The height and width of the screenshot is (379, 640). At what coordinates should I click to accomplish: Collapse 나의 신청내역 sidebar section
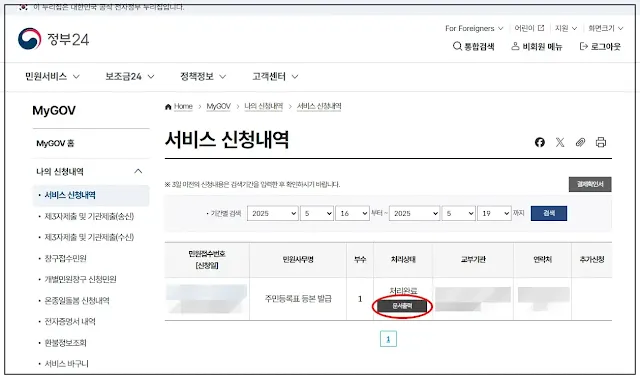90,171
